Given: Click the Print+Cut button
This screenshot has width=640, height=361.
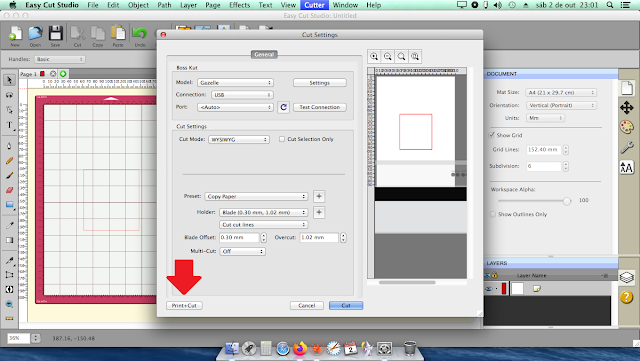Looking at the screenshot, I should point(184,305).
